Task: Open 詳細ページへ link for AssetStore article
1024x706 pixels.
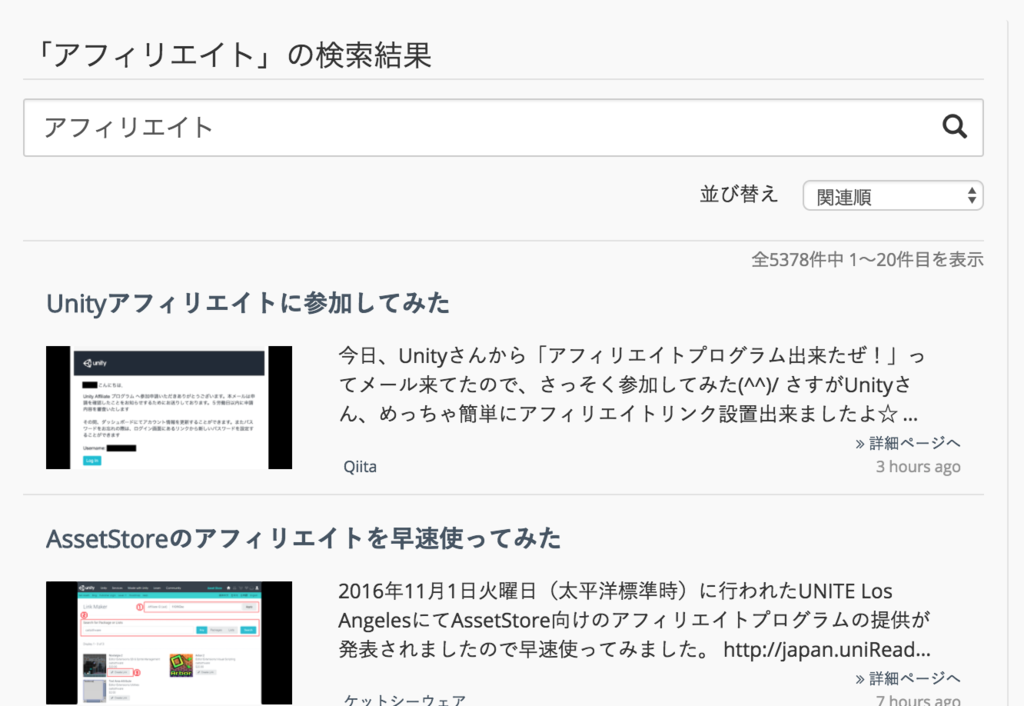Action: (x=908, y=679)
